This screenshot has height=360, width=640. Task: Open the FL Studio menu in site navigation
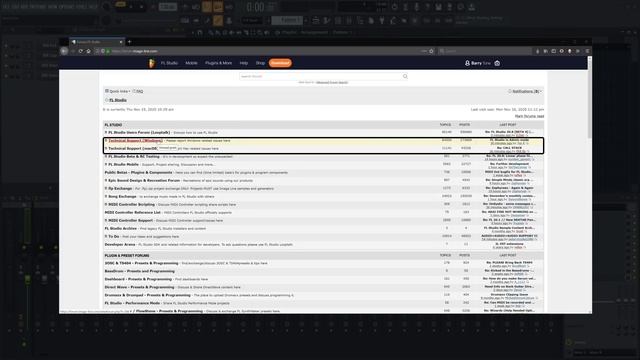pyautogui.click(x=169, y=63)
